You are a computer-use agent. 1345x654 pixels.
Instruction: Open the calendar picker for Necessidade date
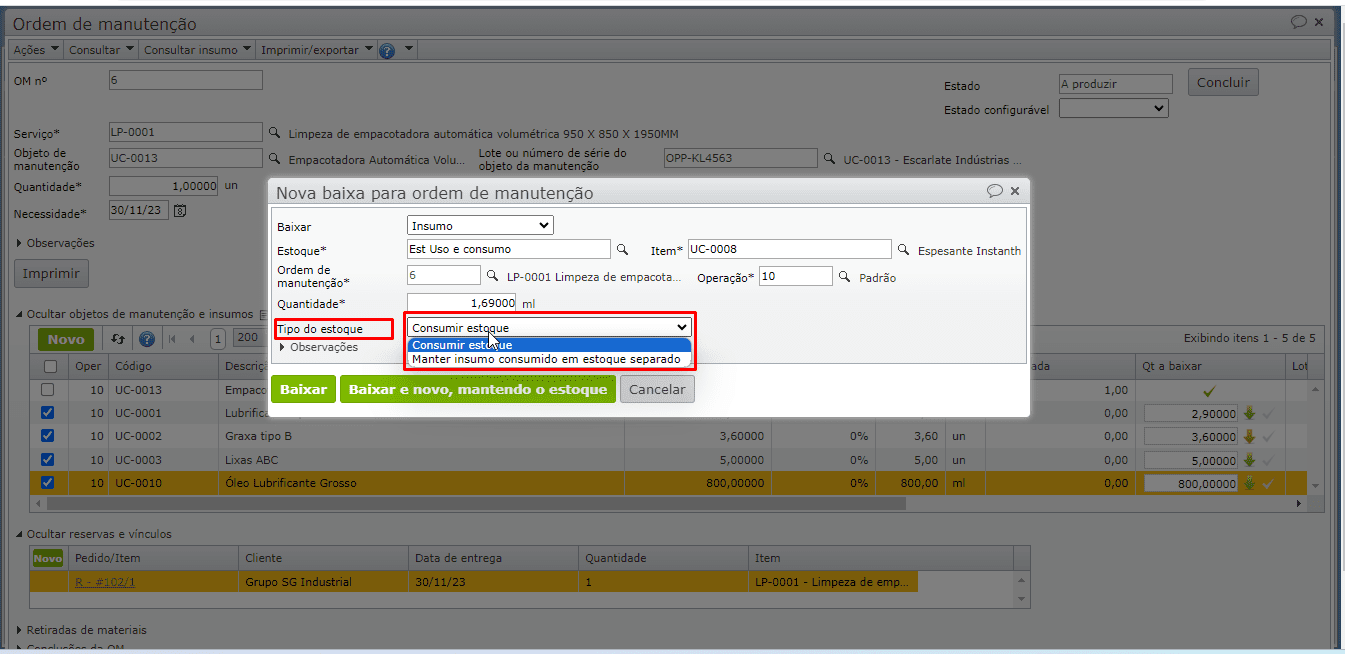tap(180, 211)
